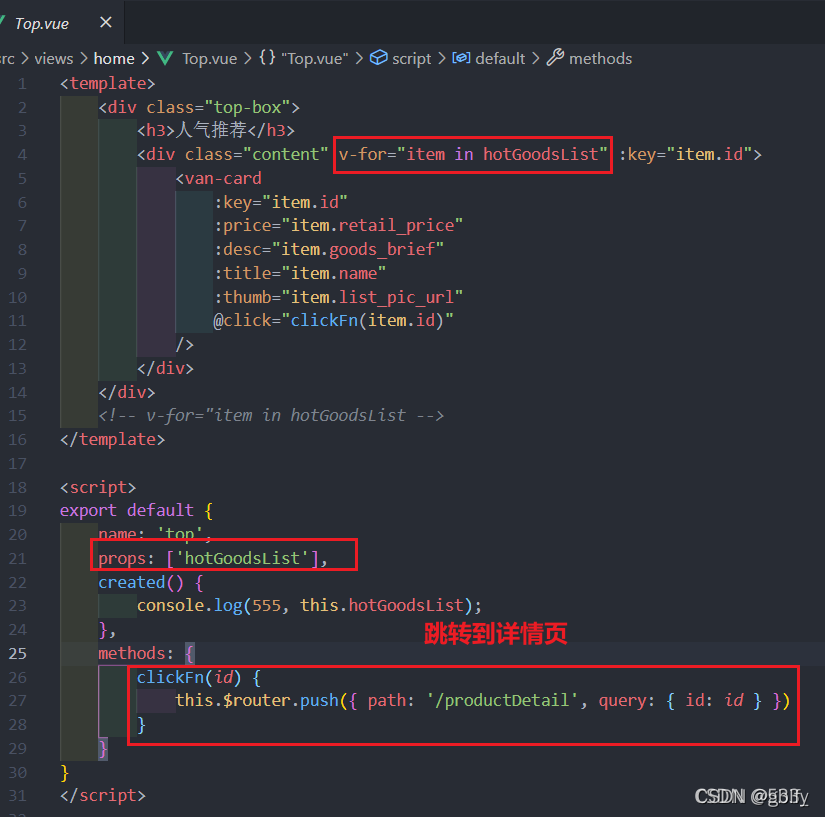
Task: Click the created() hook declaration
Action: (x=150, y=582)
